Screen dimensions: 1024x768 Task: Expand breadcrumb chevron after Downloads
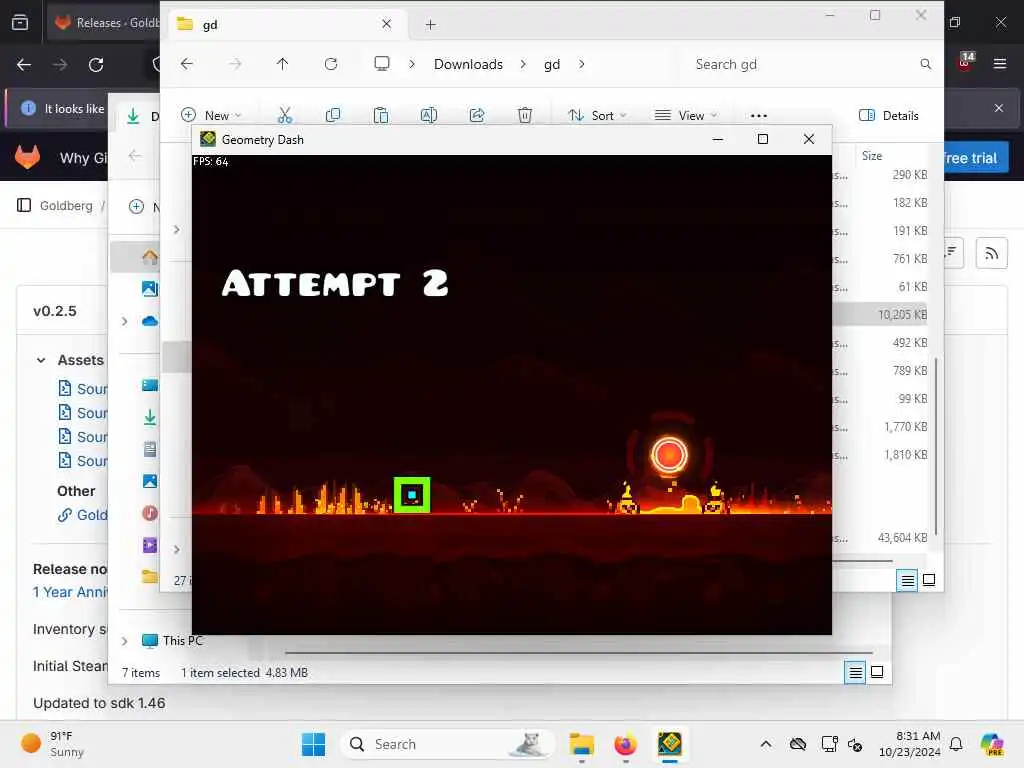[x=523, y=64]
